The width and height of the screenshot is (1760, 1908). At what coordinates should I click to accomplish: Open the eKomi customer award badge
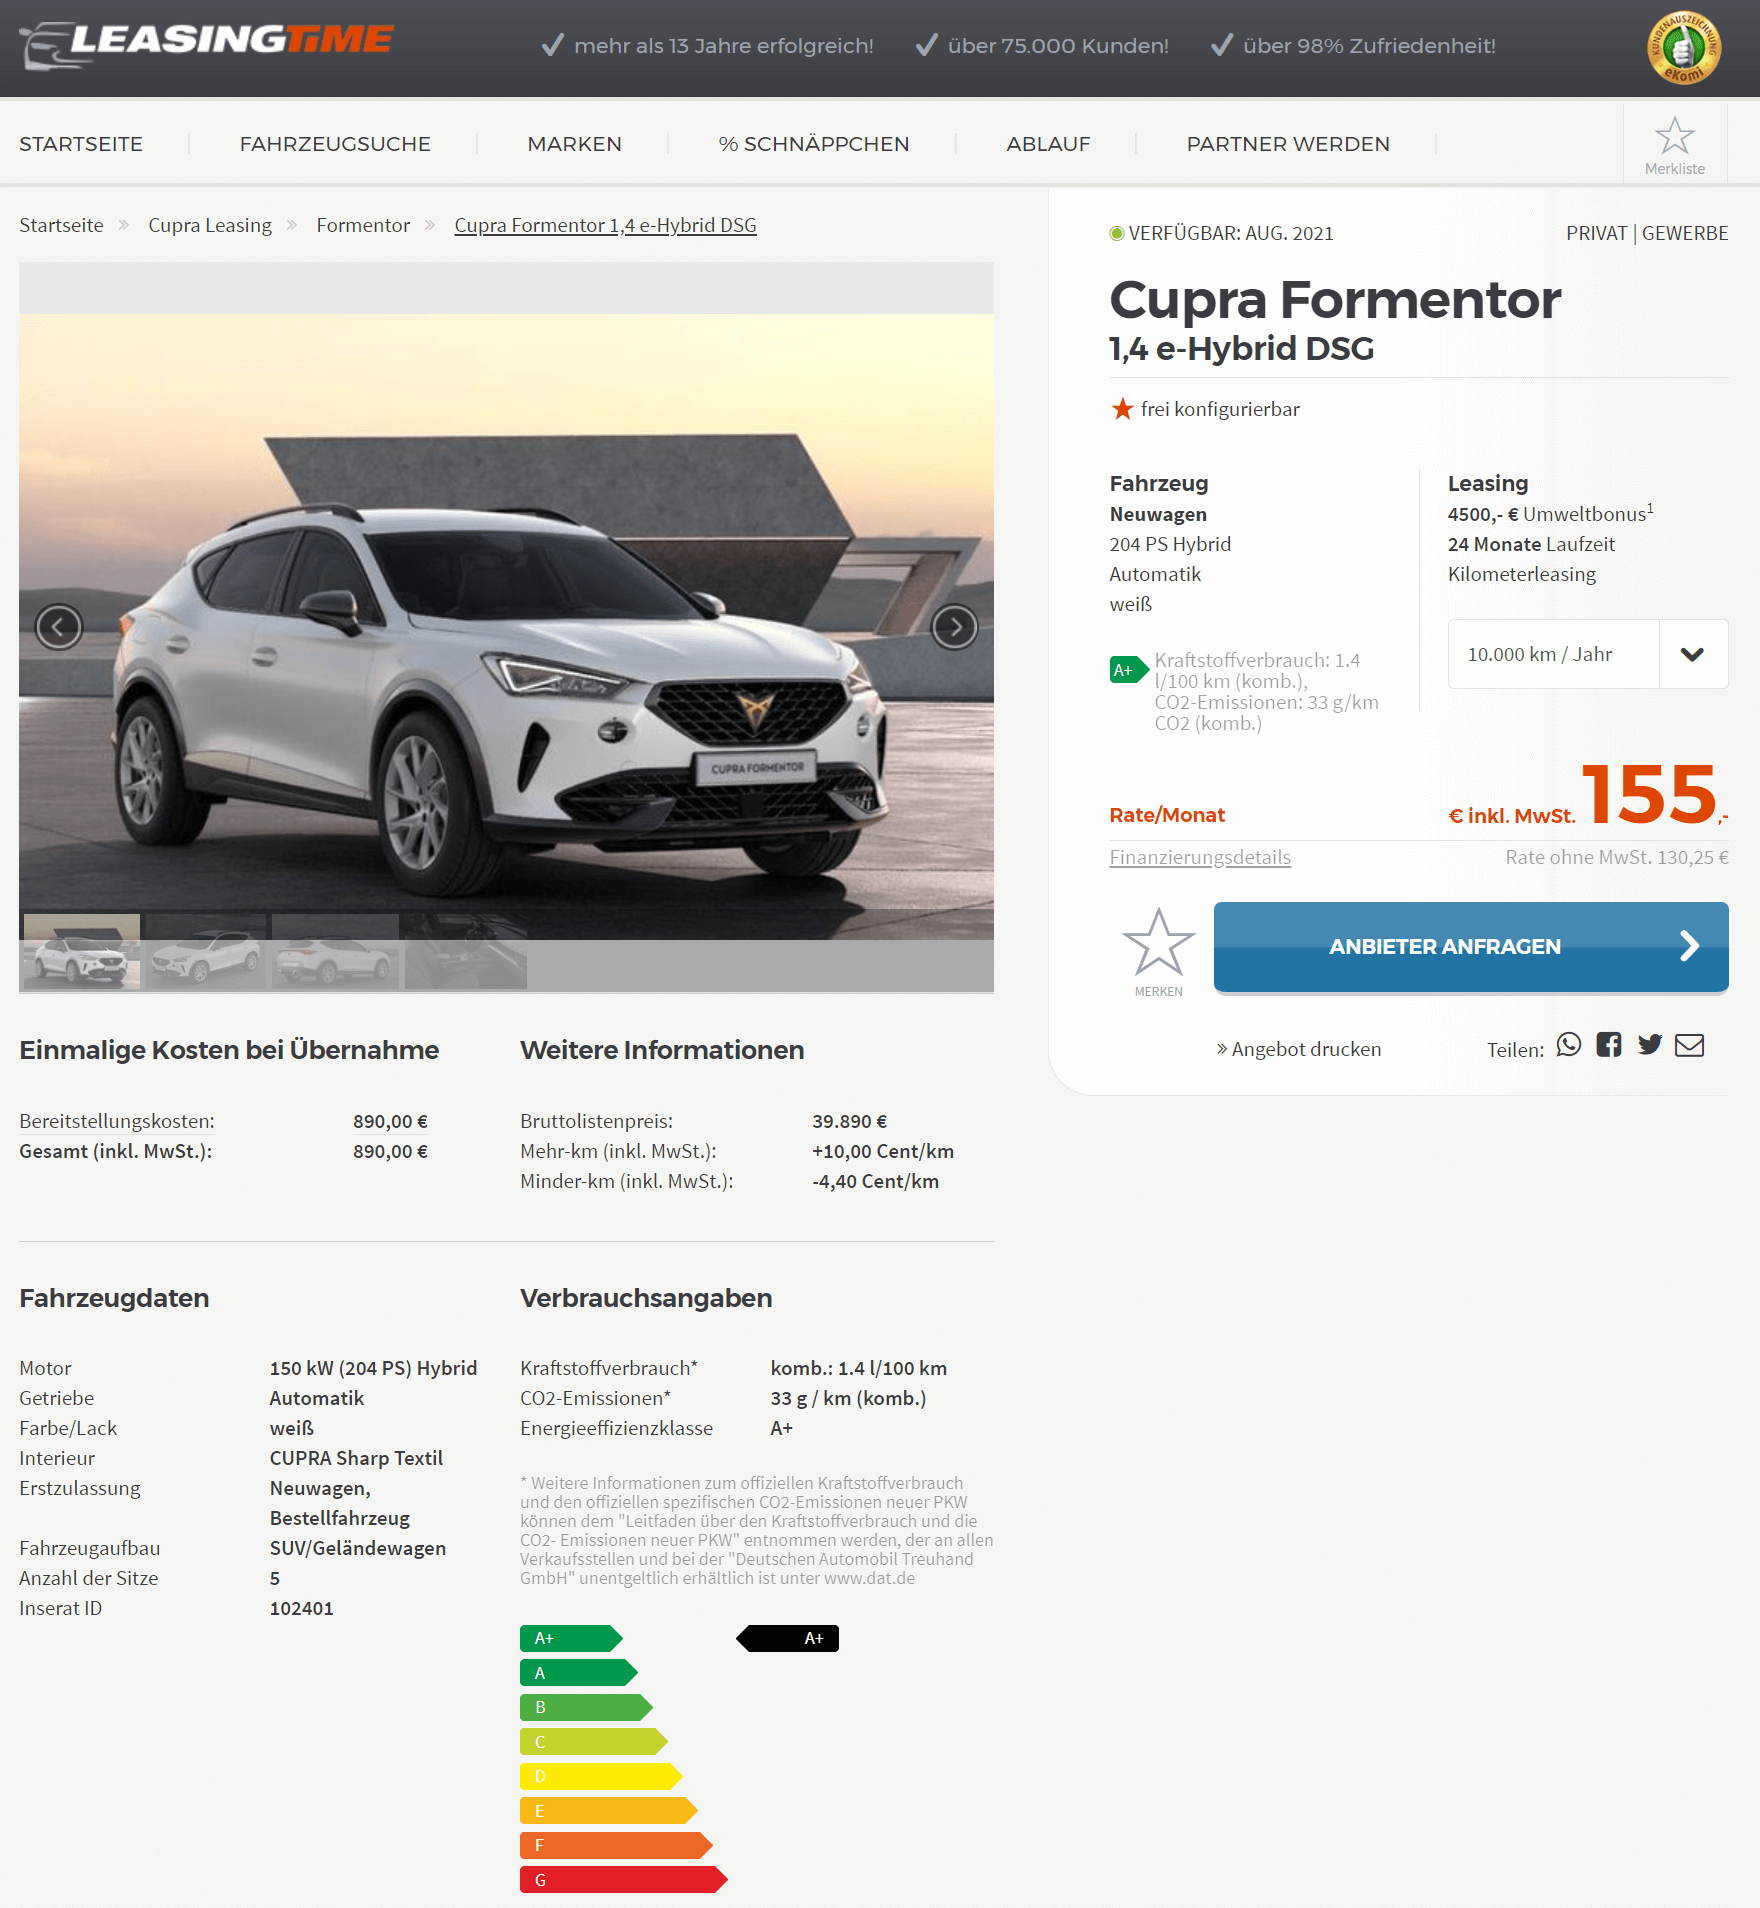coord(1684,48)
